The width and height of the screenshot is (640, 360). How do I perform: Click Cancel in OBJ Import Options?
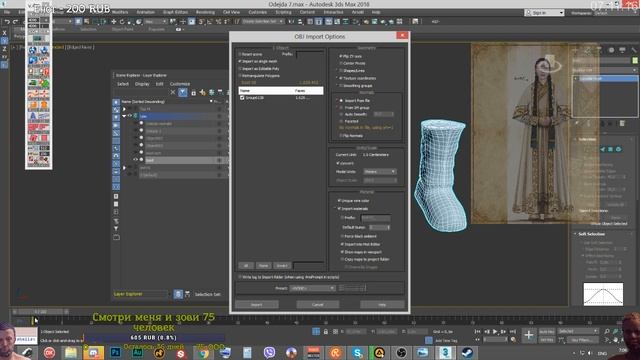(x=318, y=304)
